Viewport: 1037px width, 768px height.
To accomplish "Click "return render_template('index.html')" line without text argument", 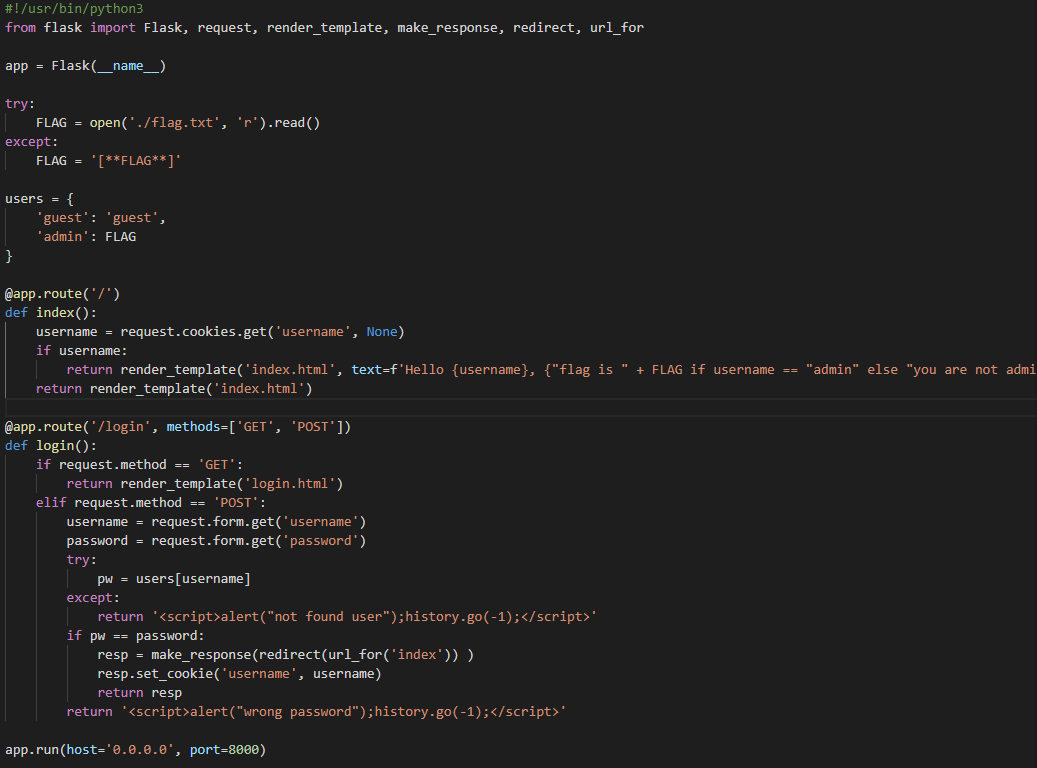I will pos(174,389).
